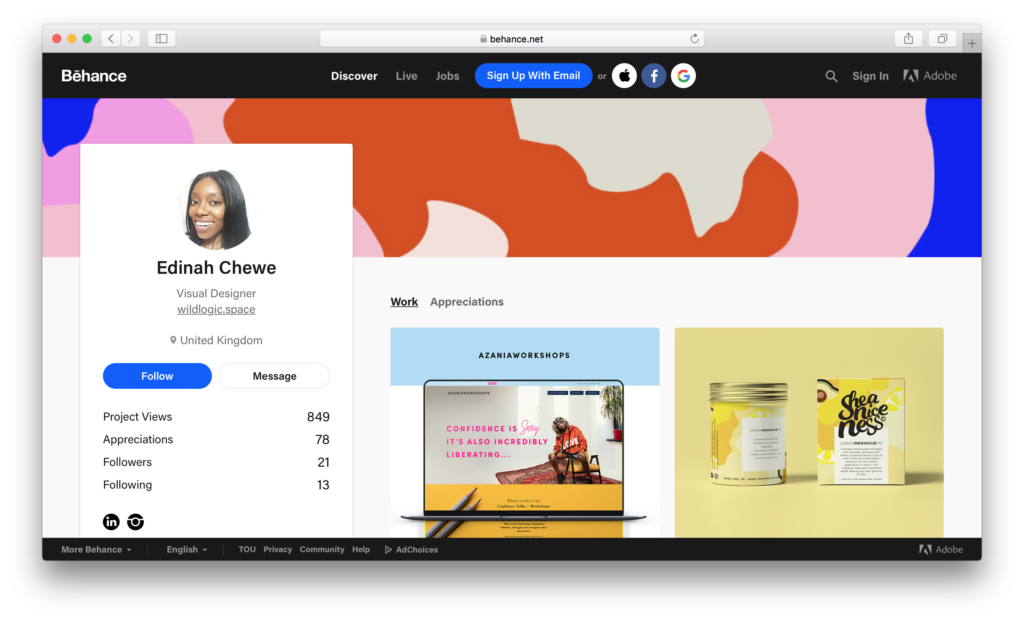Click the Behance logo

click(93, 76)
